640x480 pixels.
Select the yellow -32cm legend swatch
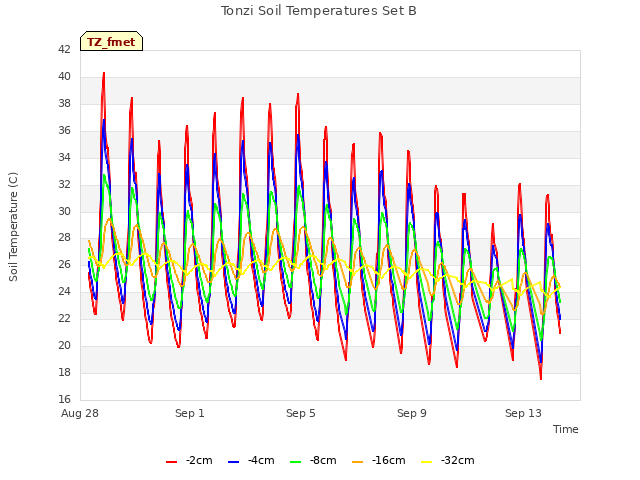427,462
